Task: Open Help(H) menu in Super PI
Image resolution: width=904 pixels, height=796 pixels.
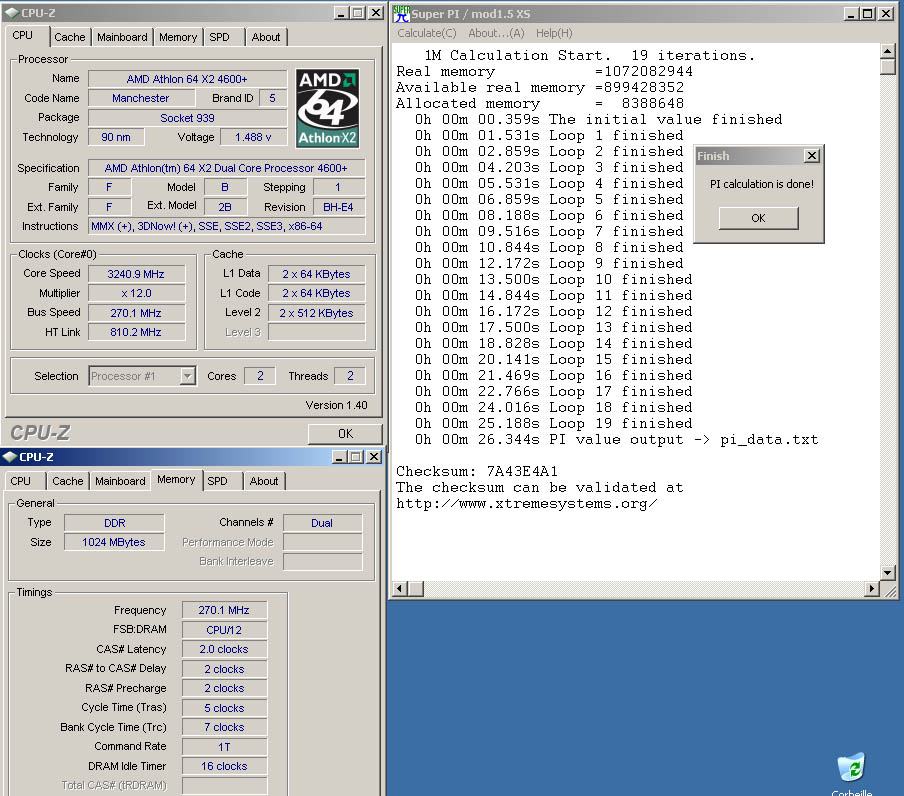Action: pos(554,33)
